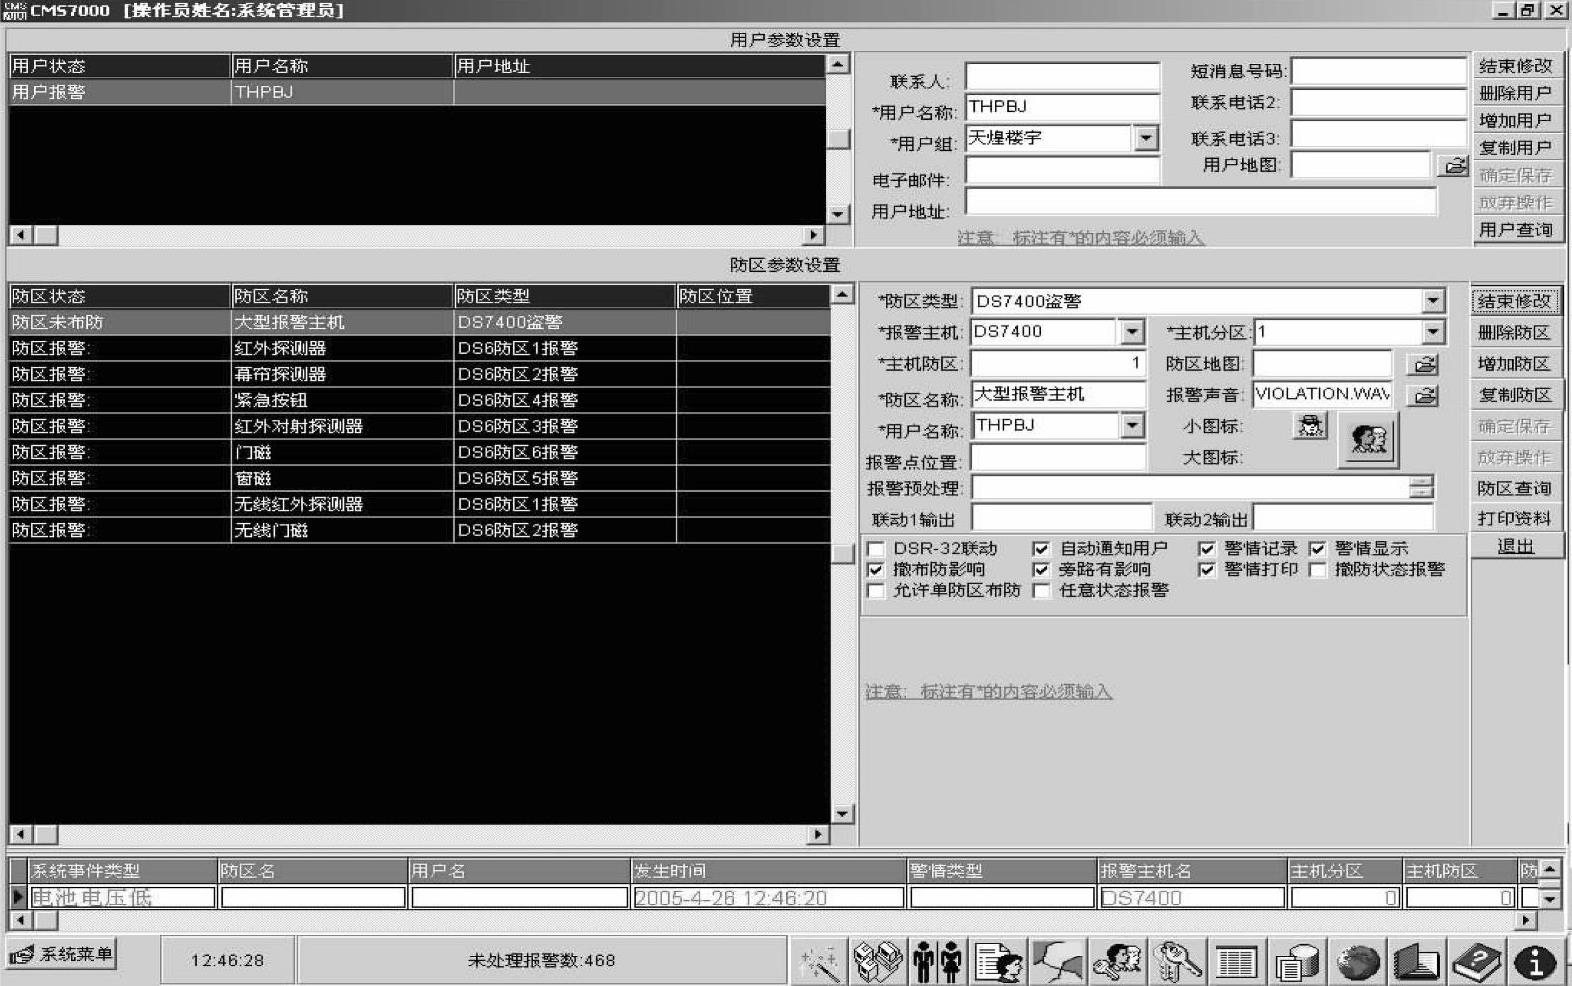Viewport: 1572px width, 986px height.
Task: Toggle 警情打印 checkbox
Action: click(1207, 570)
